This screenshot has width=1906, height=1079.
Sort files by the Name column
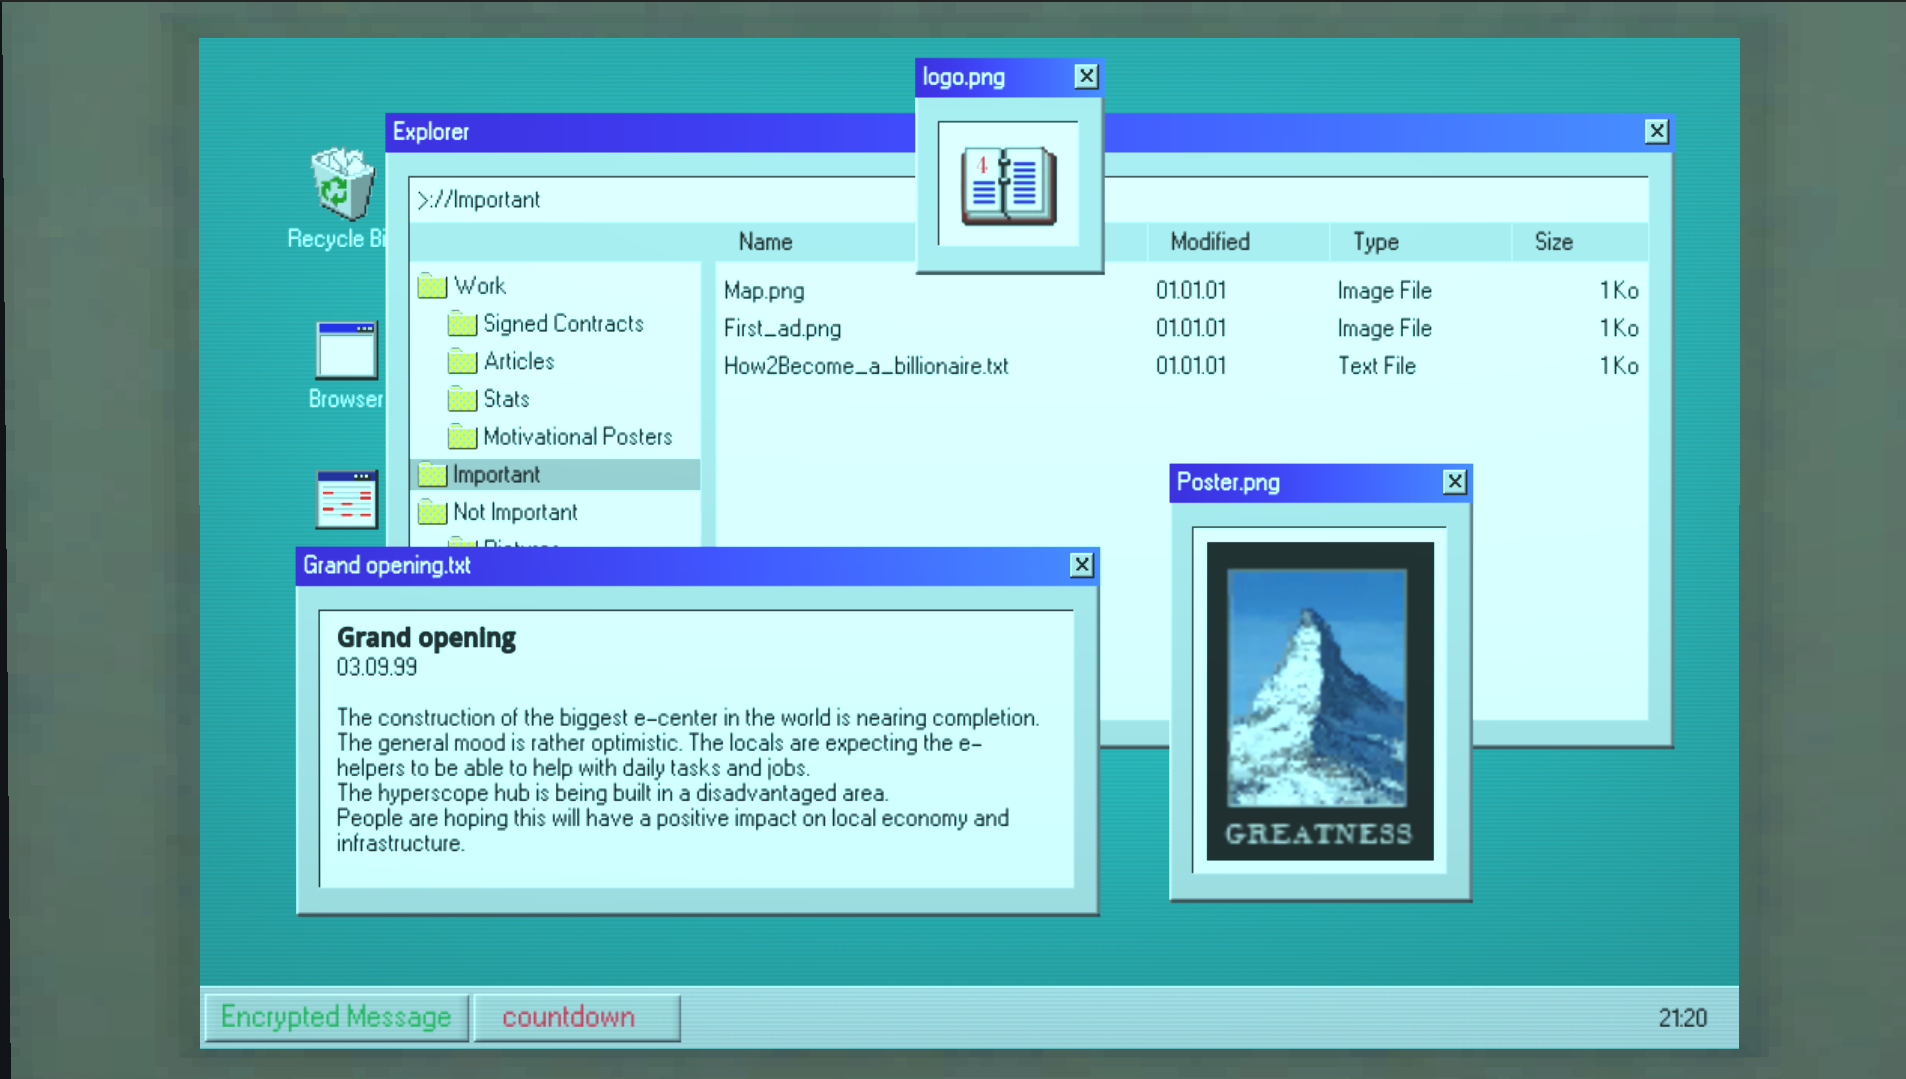765,242
